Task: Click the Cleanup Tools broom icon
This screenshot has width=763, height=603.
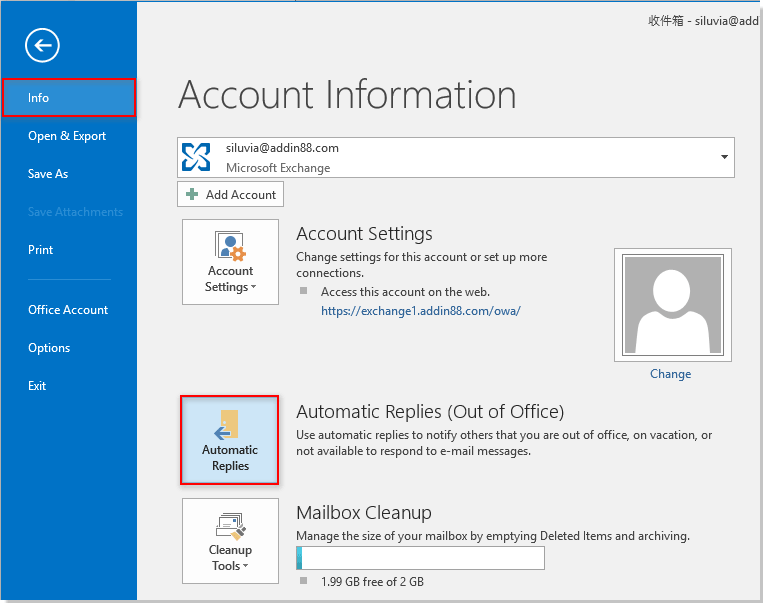Action: pos(231,527)
